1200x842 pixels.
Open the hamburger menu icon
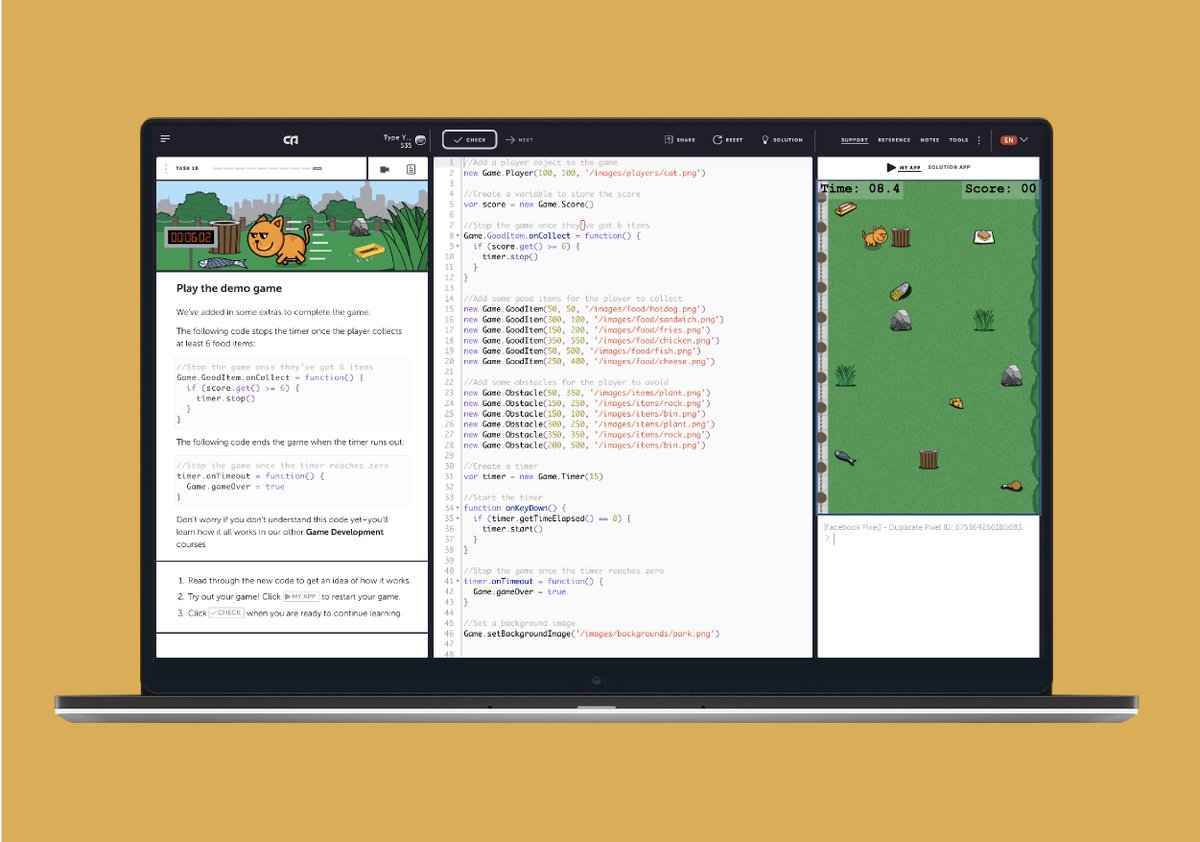(x=165, y=139)
